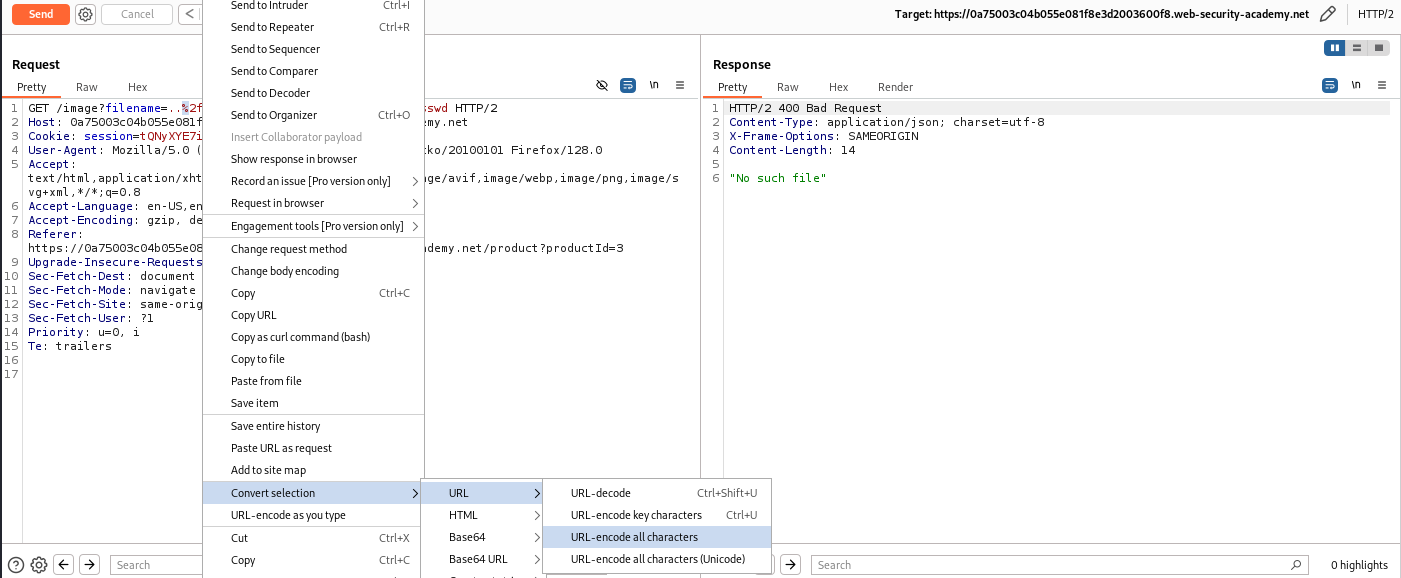Switch Request view to Raw tab
The height and width of the screenshot is (578, 1401).
click(x=87, y=87)
